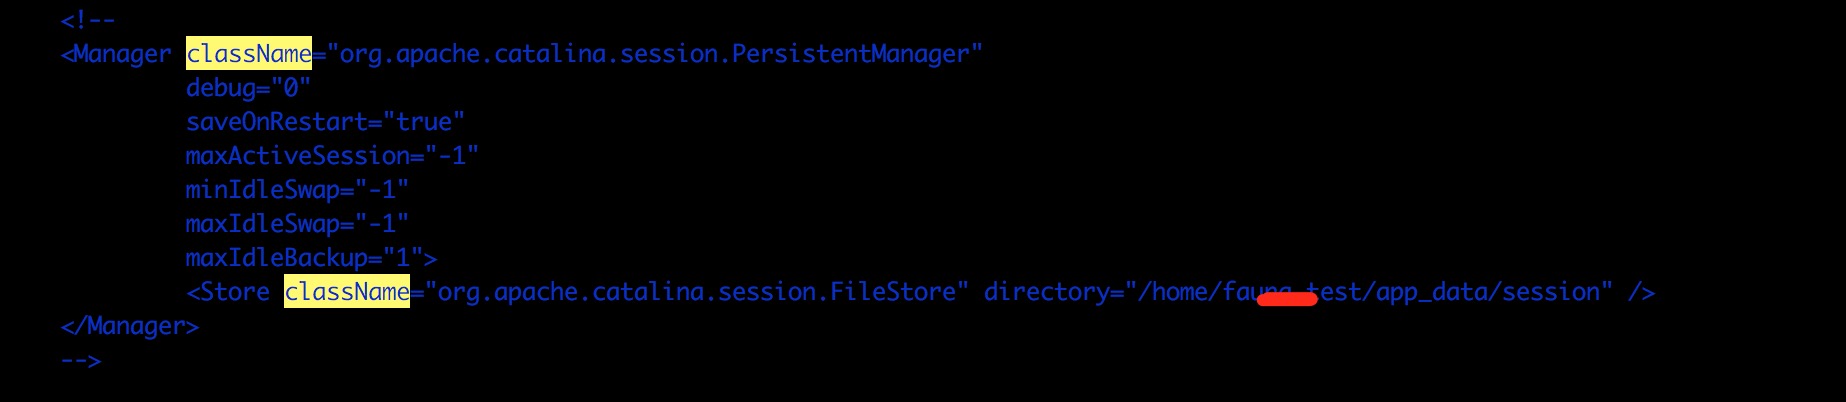The height and width of the screenshot is (402, 1846).
Task: Place cursor on the minIdleSwap line
Action: point(269,190)
